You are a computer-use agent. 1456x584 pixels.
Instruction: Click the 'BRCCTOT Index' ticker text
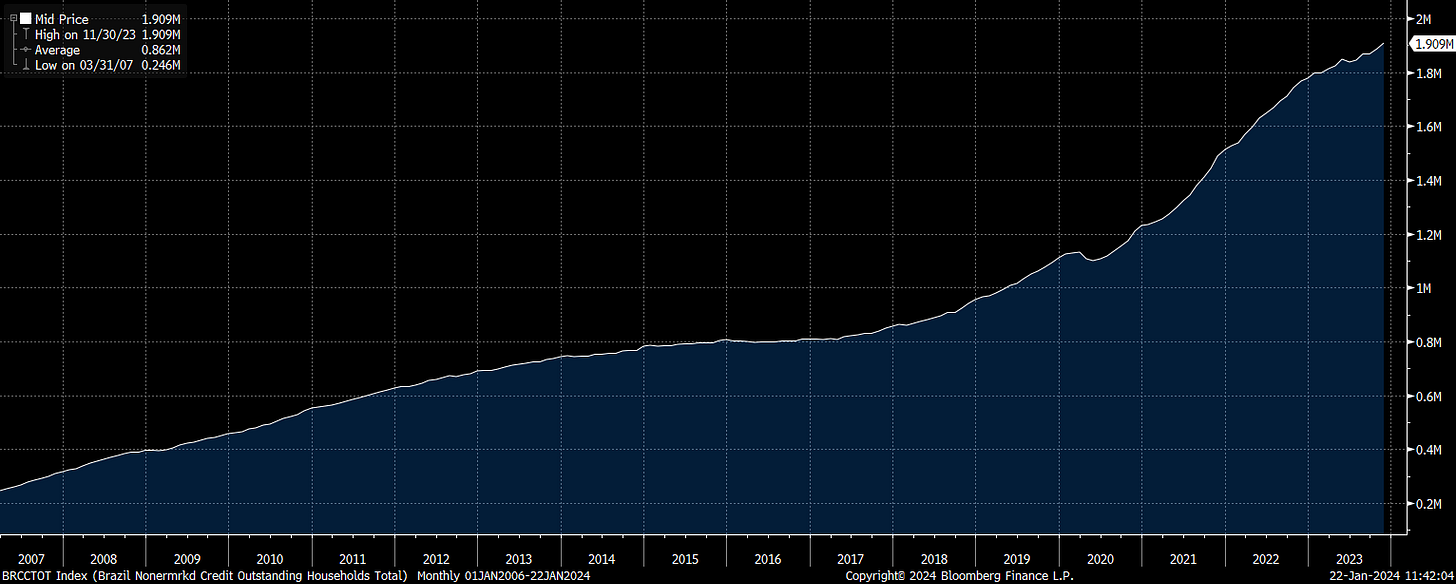click(x=43, y=576)
